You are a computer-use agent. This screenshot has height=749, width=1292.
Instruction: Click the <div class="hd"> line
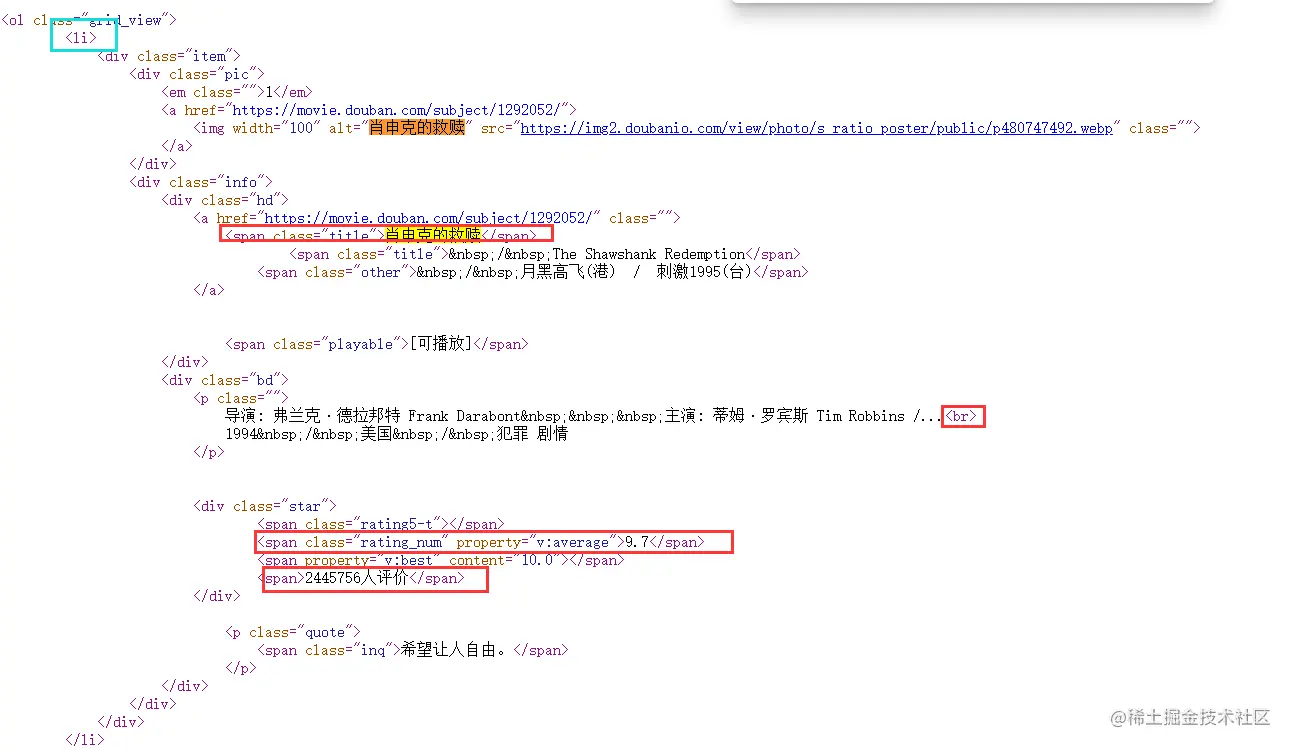(224, 200)
